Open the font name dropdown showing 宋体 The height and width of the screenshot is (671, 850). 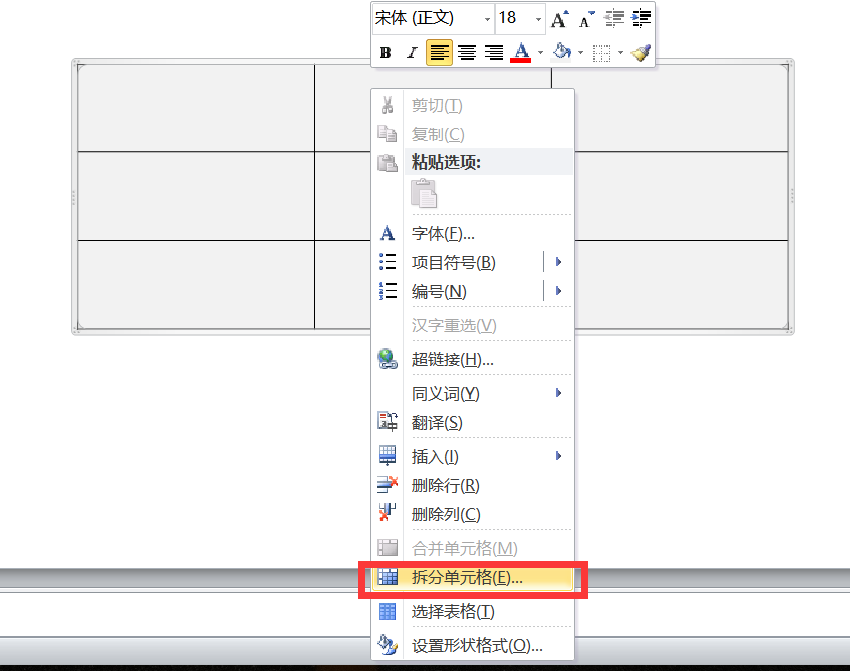click(x=487, y=18)
